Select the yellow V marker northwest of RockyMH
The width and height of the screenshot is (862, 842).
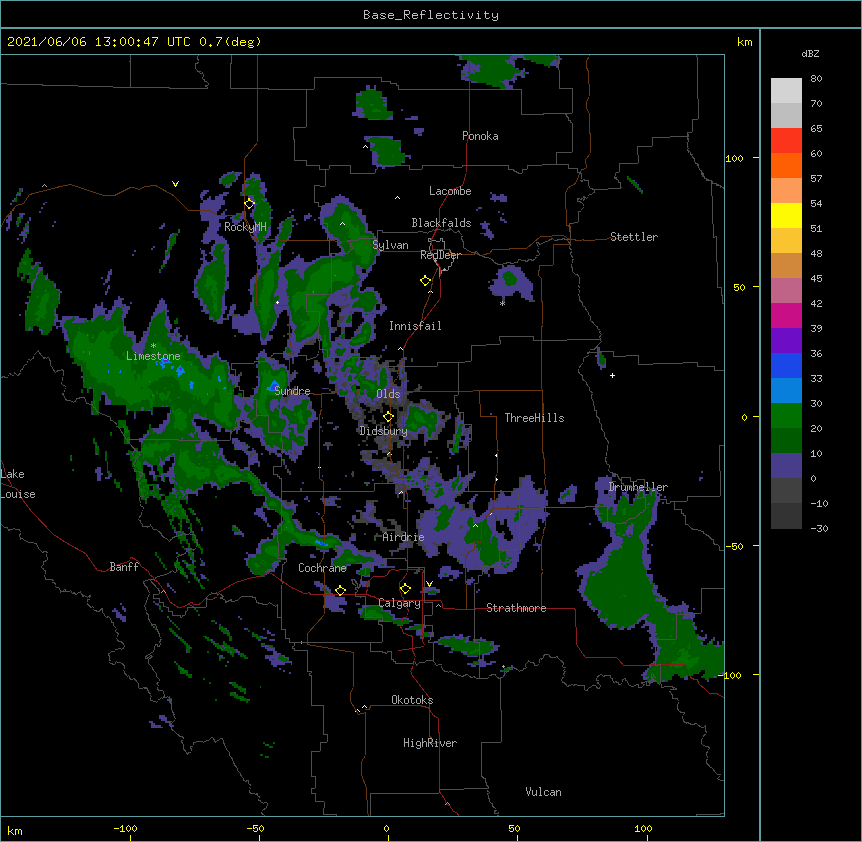coord(175,184)
